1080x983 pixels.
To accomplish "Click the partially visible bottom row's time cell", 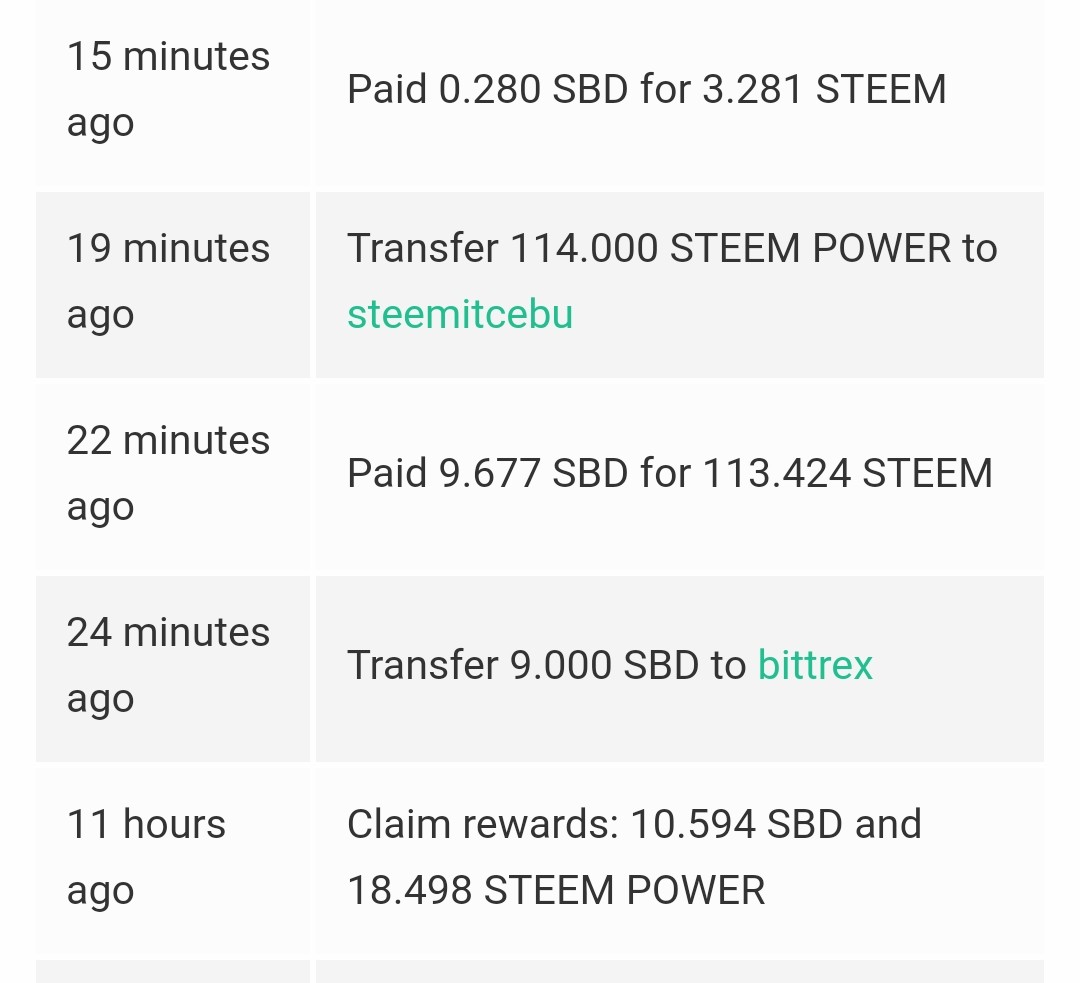I will (172, 971).
